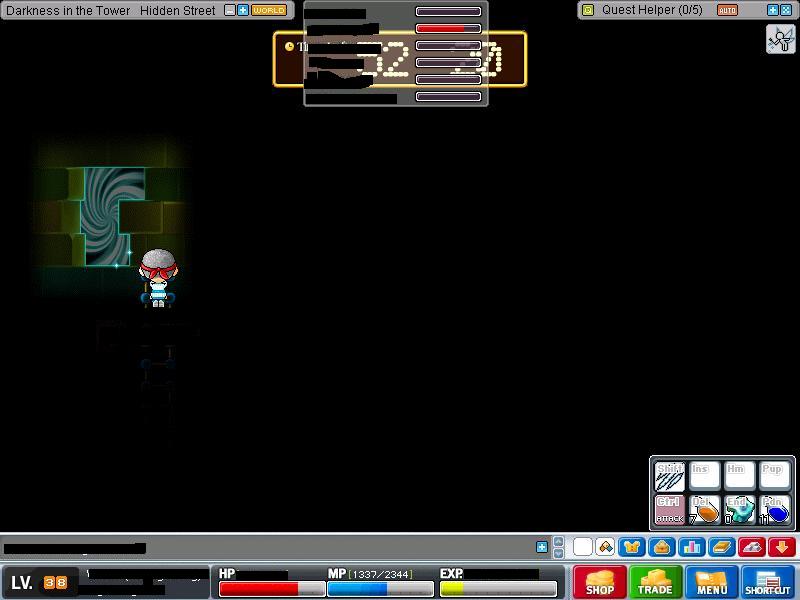Click the timer clock icon
Screen dimensions: 800x600
click(x=289, y=47)
